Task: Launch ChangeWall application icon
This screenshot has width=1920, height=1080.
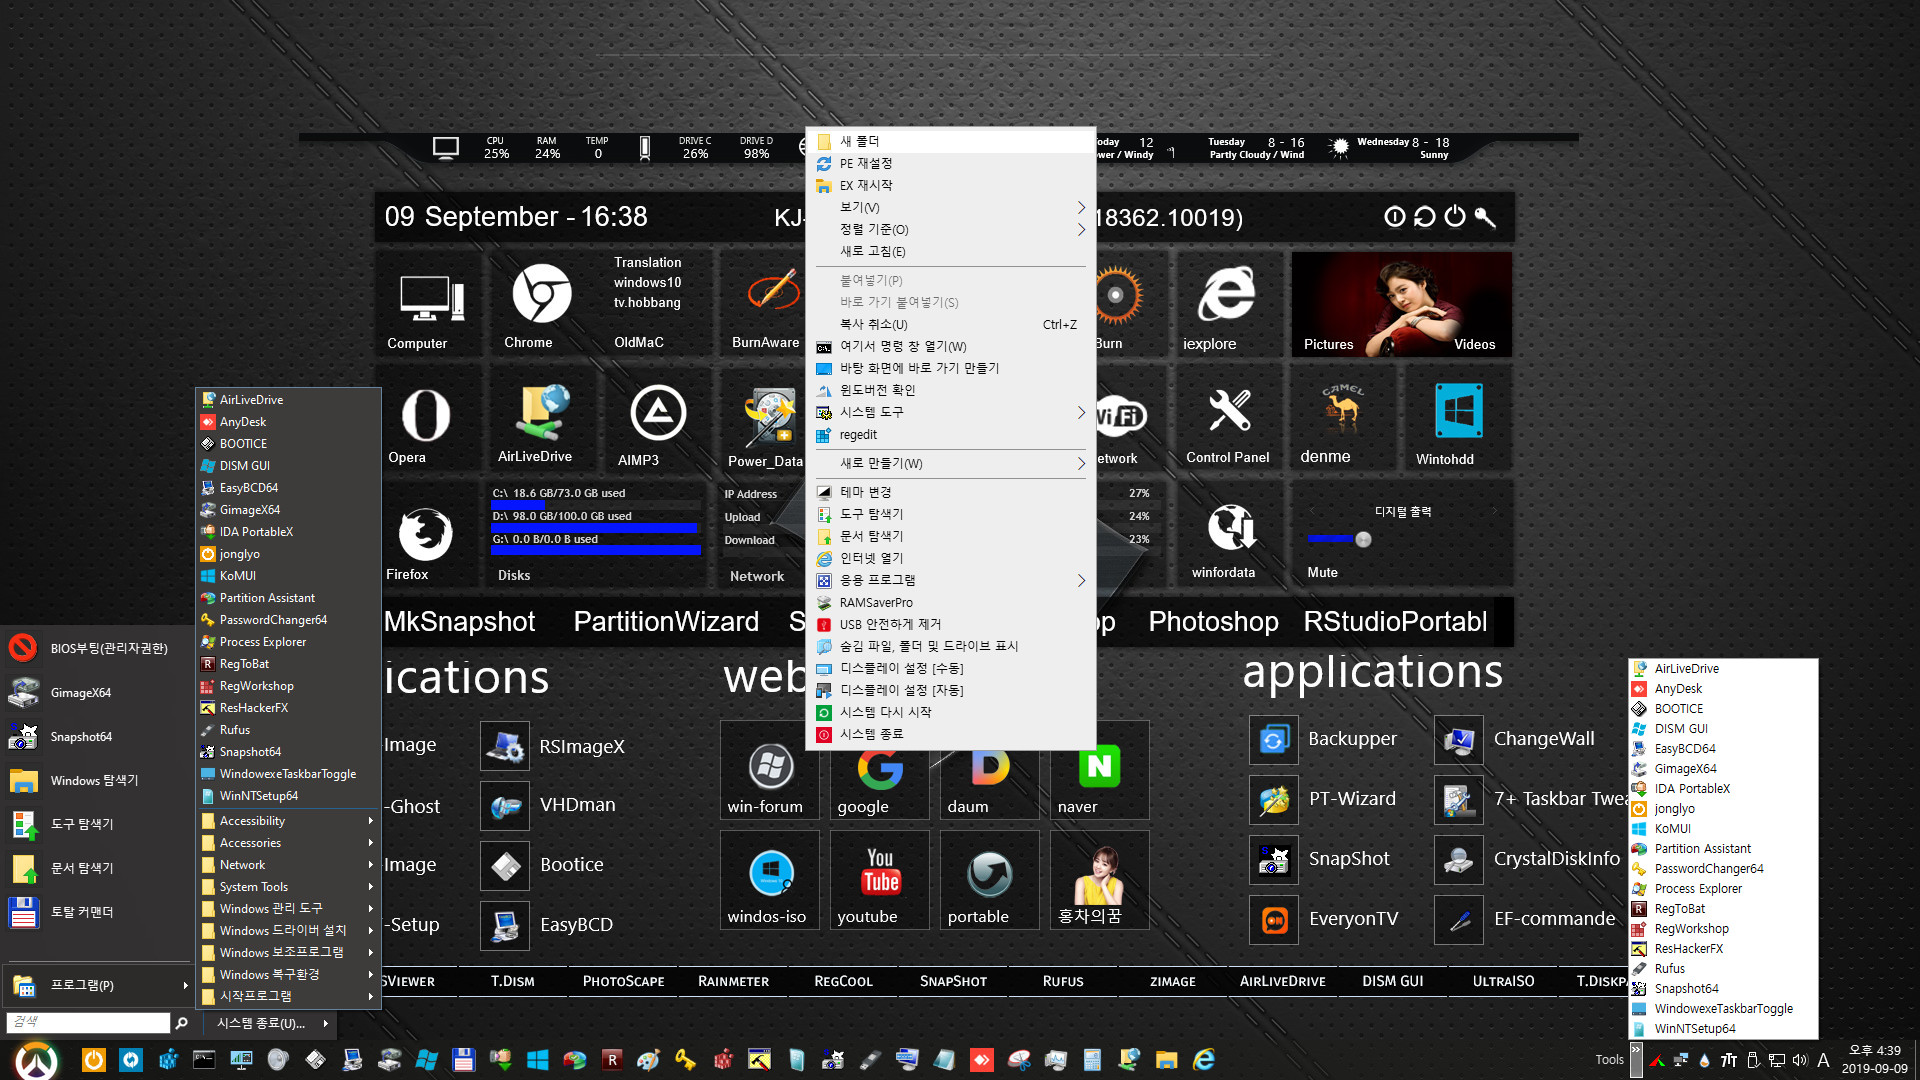Action: (1459, 740)
